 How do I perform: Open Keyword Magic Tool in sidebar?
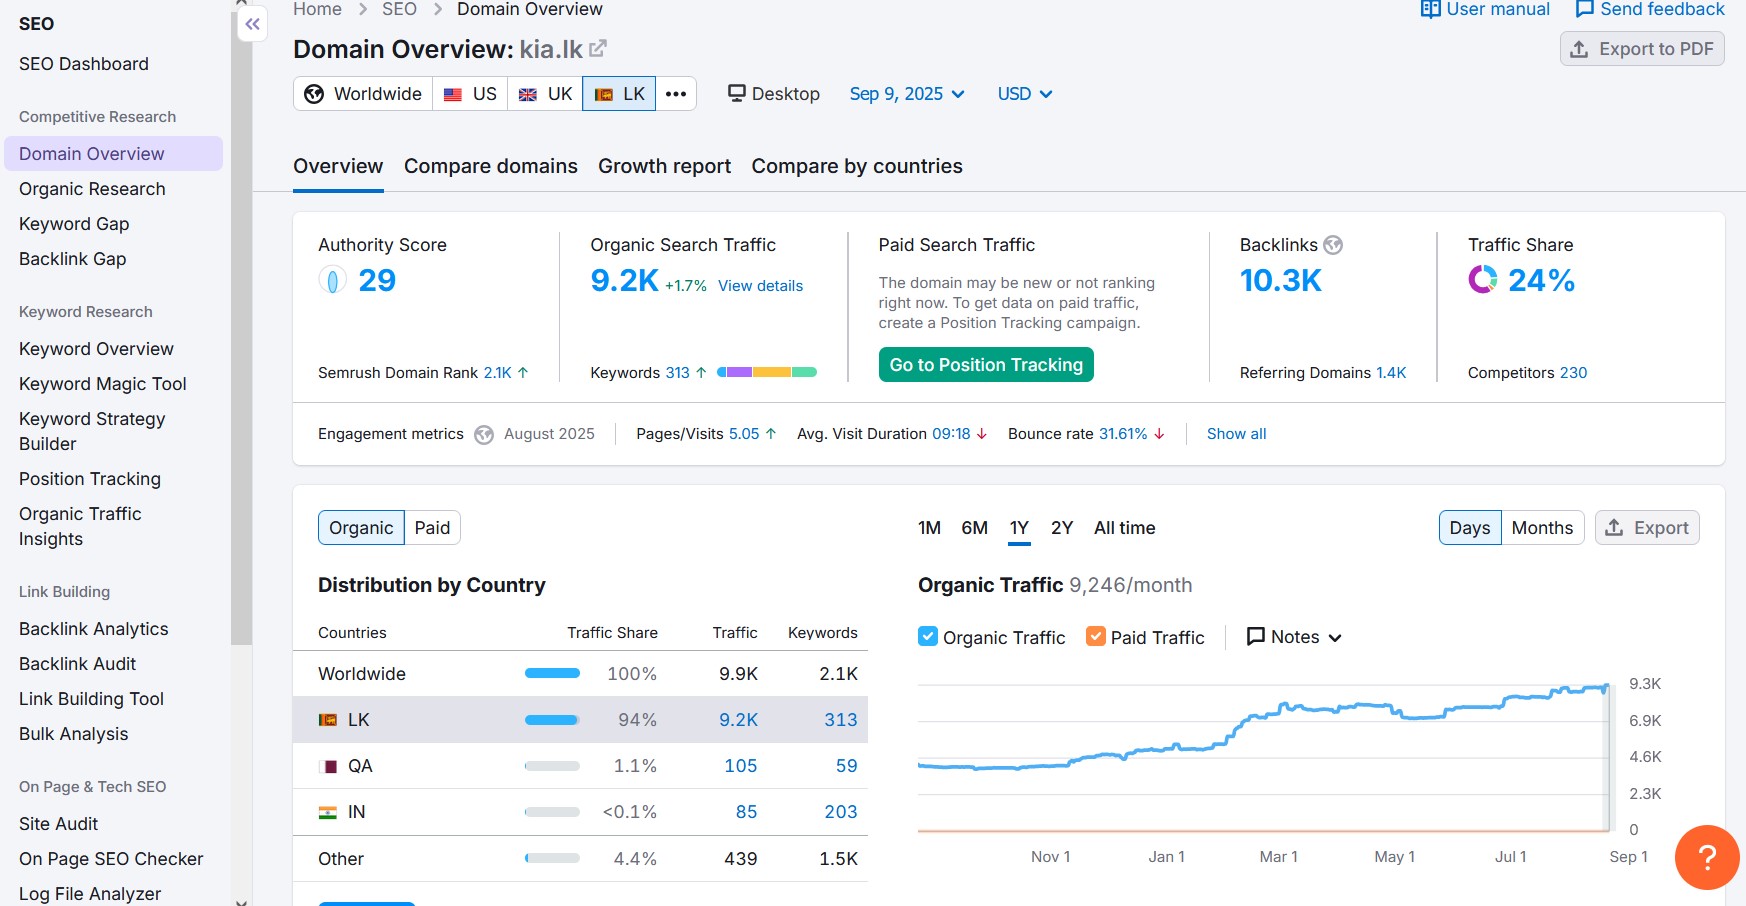(103, 384)
